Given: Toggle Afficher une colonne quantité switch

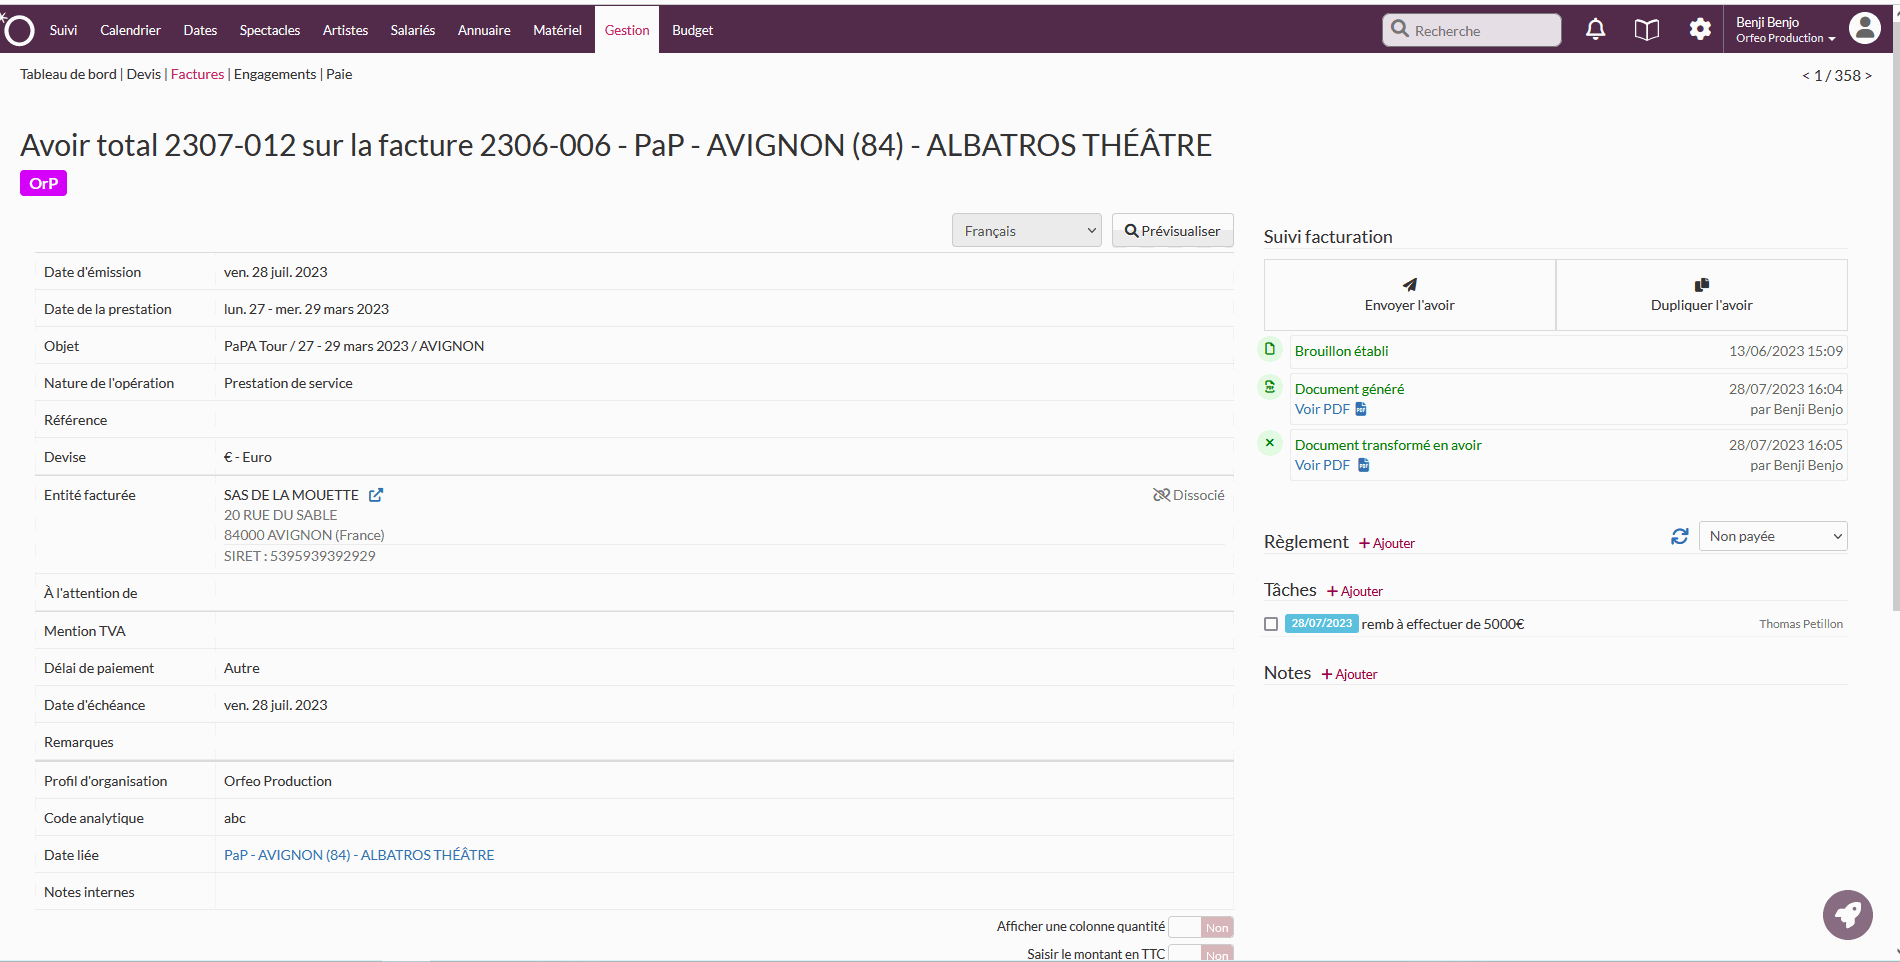Looking at the screenshot, I should click(x=1200, y=927).
